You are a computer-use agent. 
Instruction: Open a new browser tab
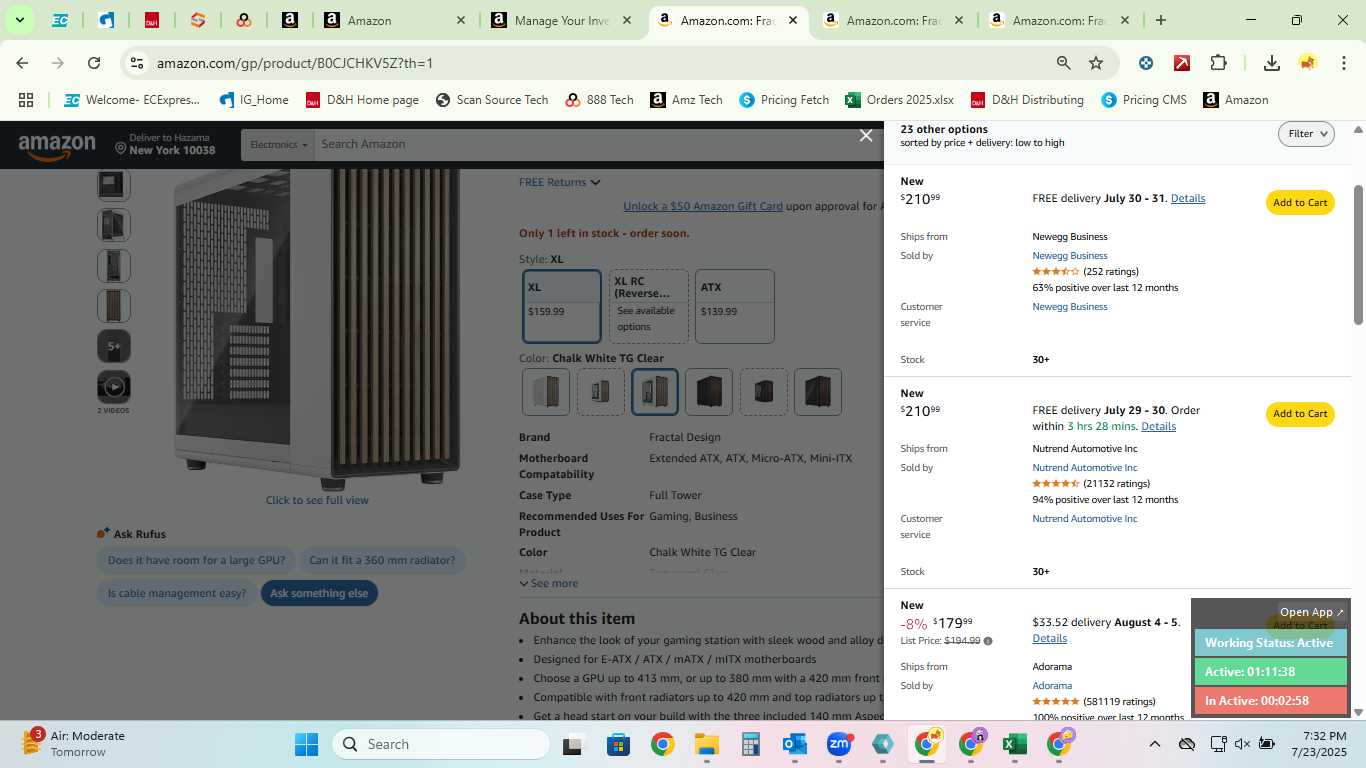pos(1160,20)
